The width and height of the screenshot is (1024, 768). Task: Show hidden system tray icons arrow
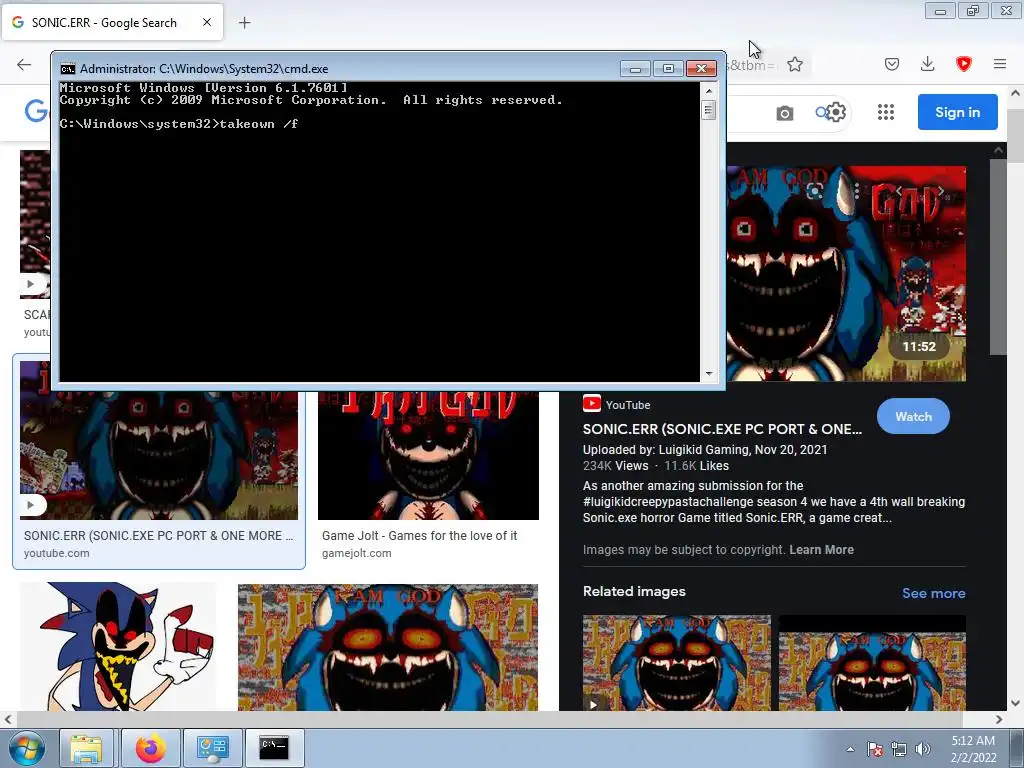pos(850,749)
